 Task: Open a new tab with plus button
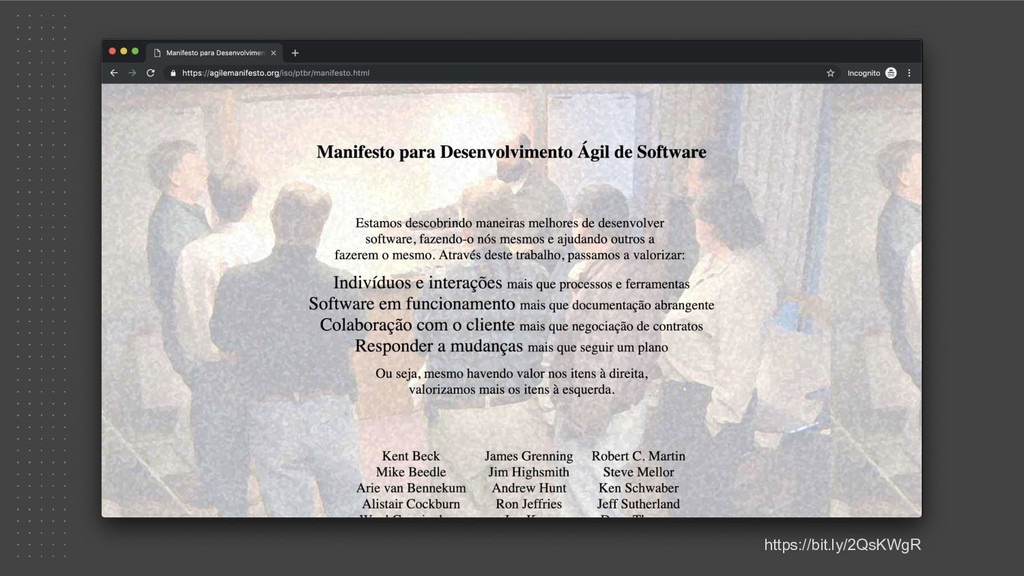tap(295, 53)
